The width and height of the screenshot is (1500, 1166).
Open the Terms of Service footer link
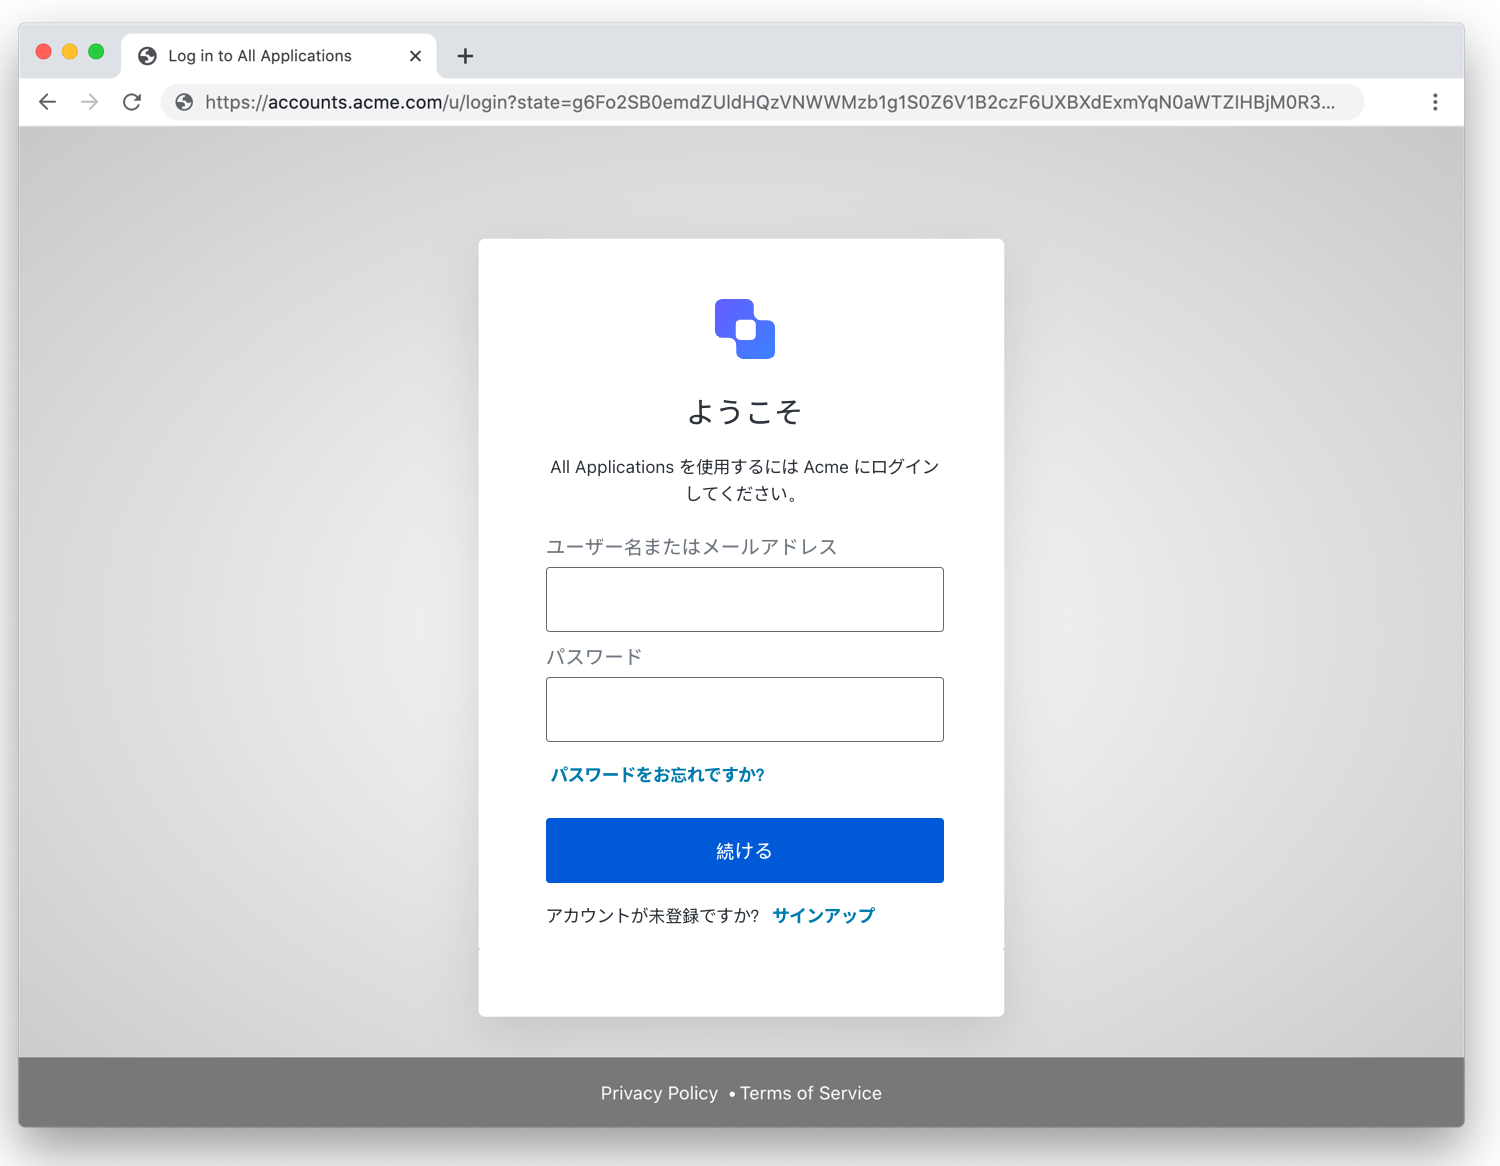coord(811,1093)
